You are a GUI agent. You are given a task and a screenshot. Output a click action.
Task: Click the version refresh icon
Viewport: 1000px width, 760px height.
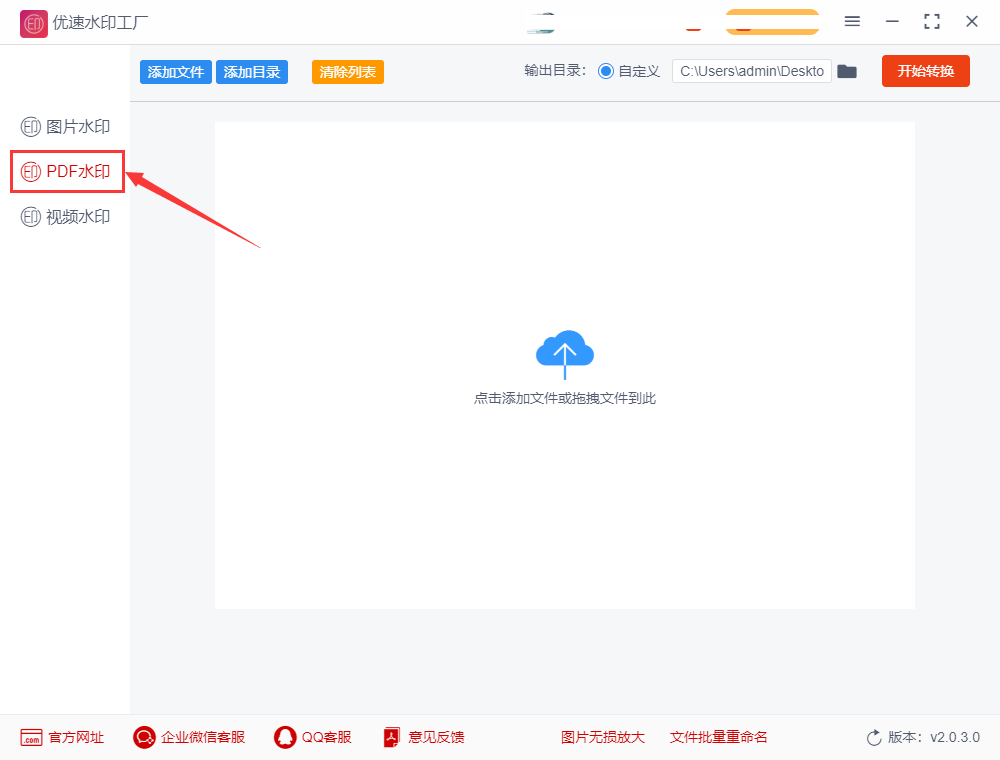point(874,738)
